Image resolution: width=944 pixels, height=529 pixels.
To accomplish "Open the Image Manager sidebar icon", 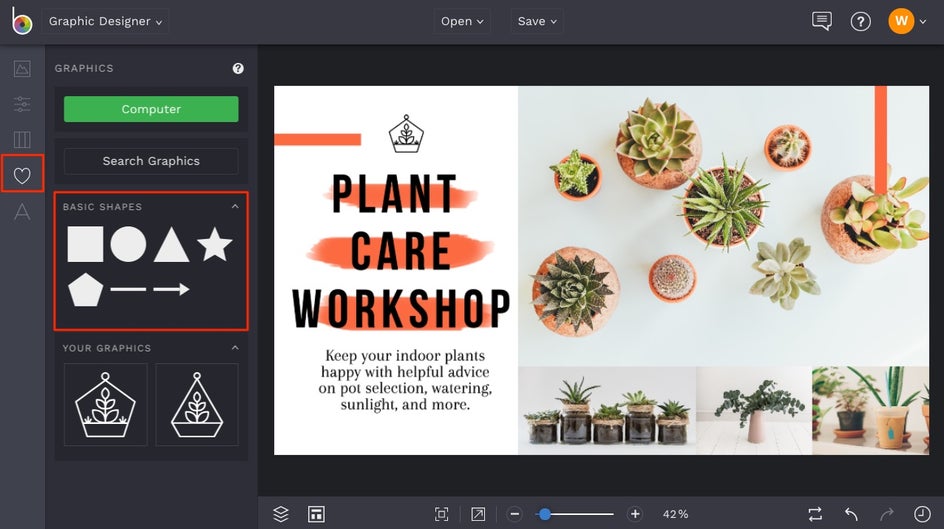I will [22, 69].
